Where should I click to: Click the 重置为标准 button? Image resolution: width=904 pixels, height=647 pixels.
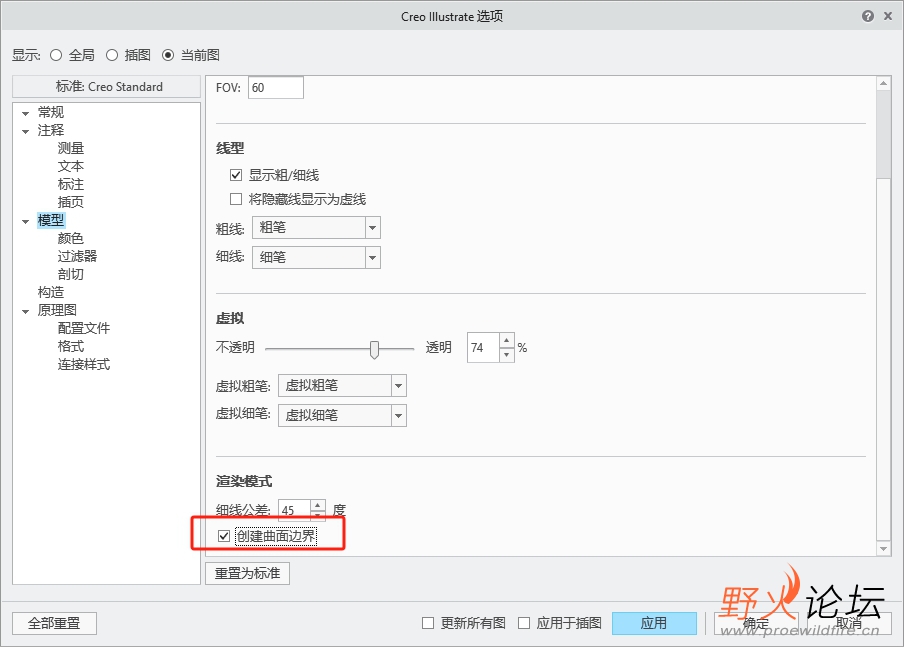pyautogui.click(x=247, y=573)
